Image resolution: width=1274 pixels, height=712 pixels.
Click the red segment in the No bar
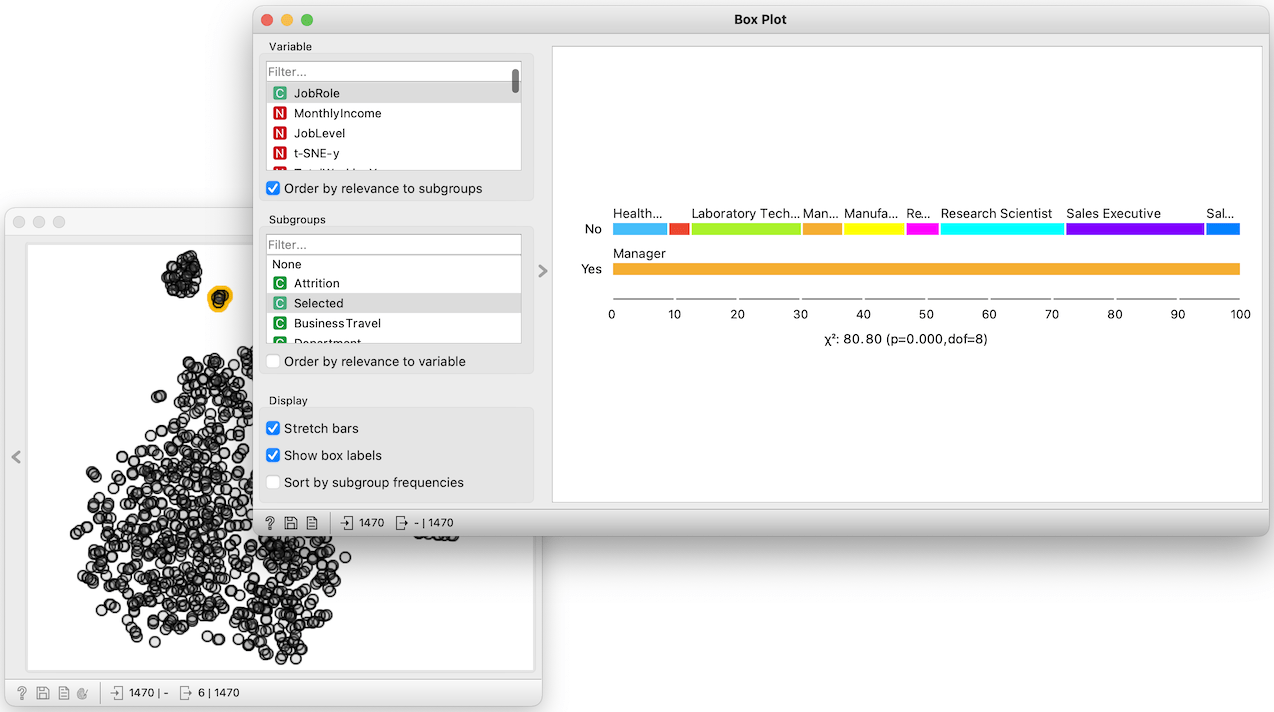679,229
